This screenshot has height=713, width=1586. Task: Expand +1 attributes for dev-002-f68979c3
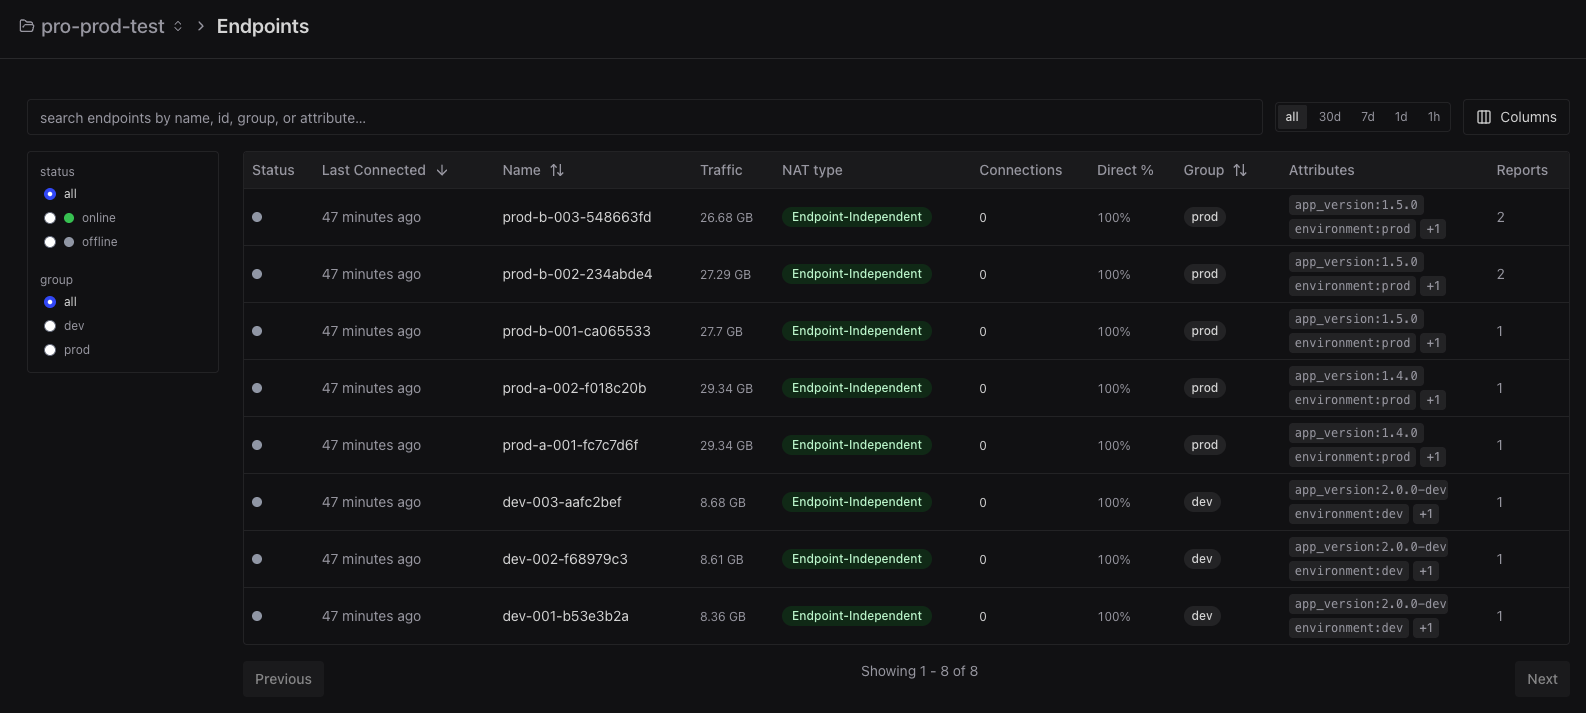[1426, 571]
